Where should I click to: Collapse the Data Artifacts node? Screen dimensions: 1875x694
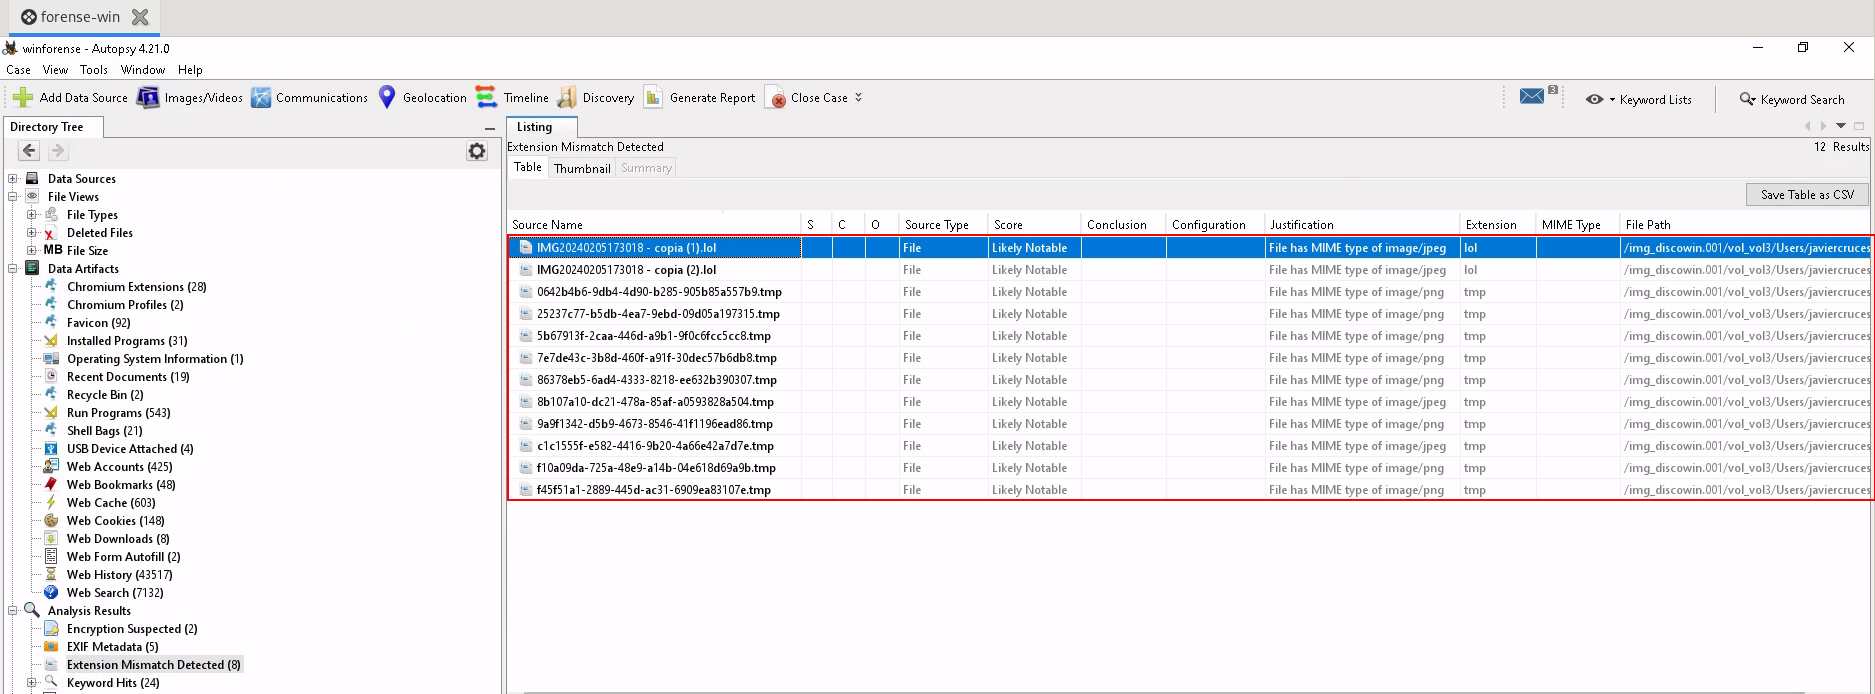13,269
